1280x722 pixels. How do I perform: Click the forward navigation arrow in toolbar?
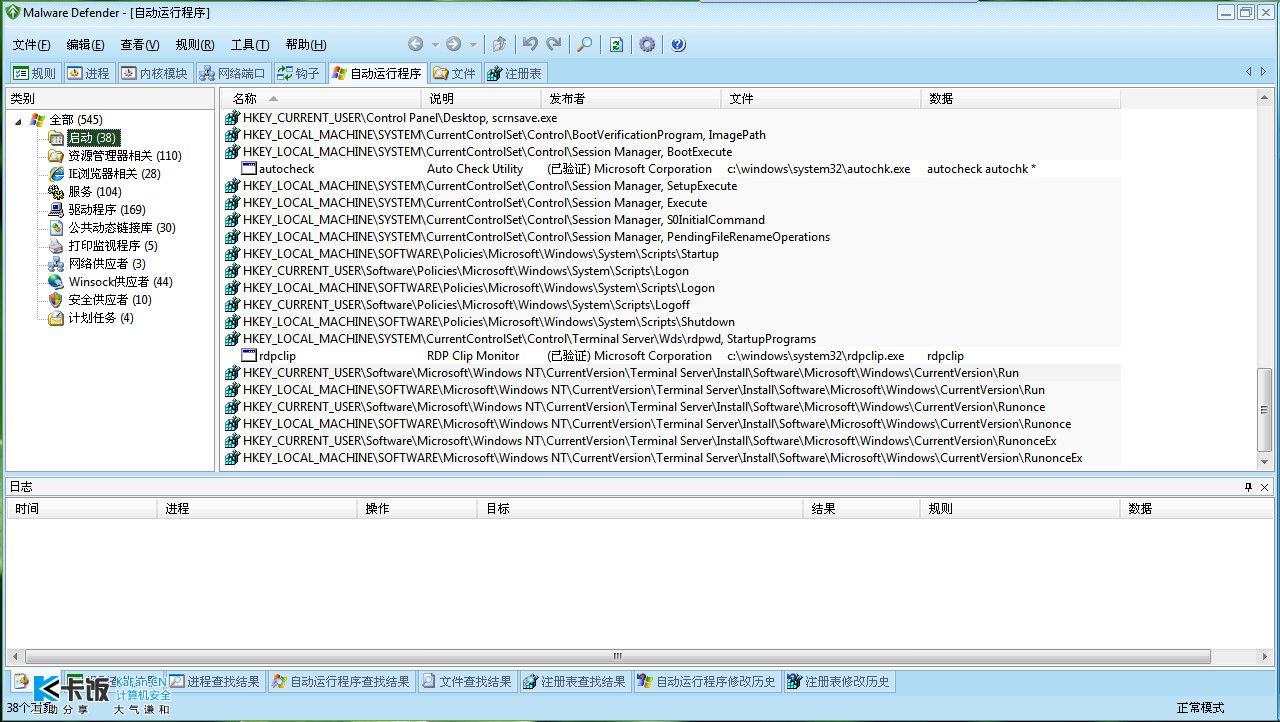pyautogui.click(x=453, y=44)
